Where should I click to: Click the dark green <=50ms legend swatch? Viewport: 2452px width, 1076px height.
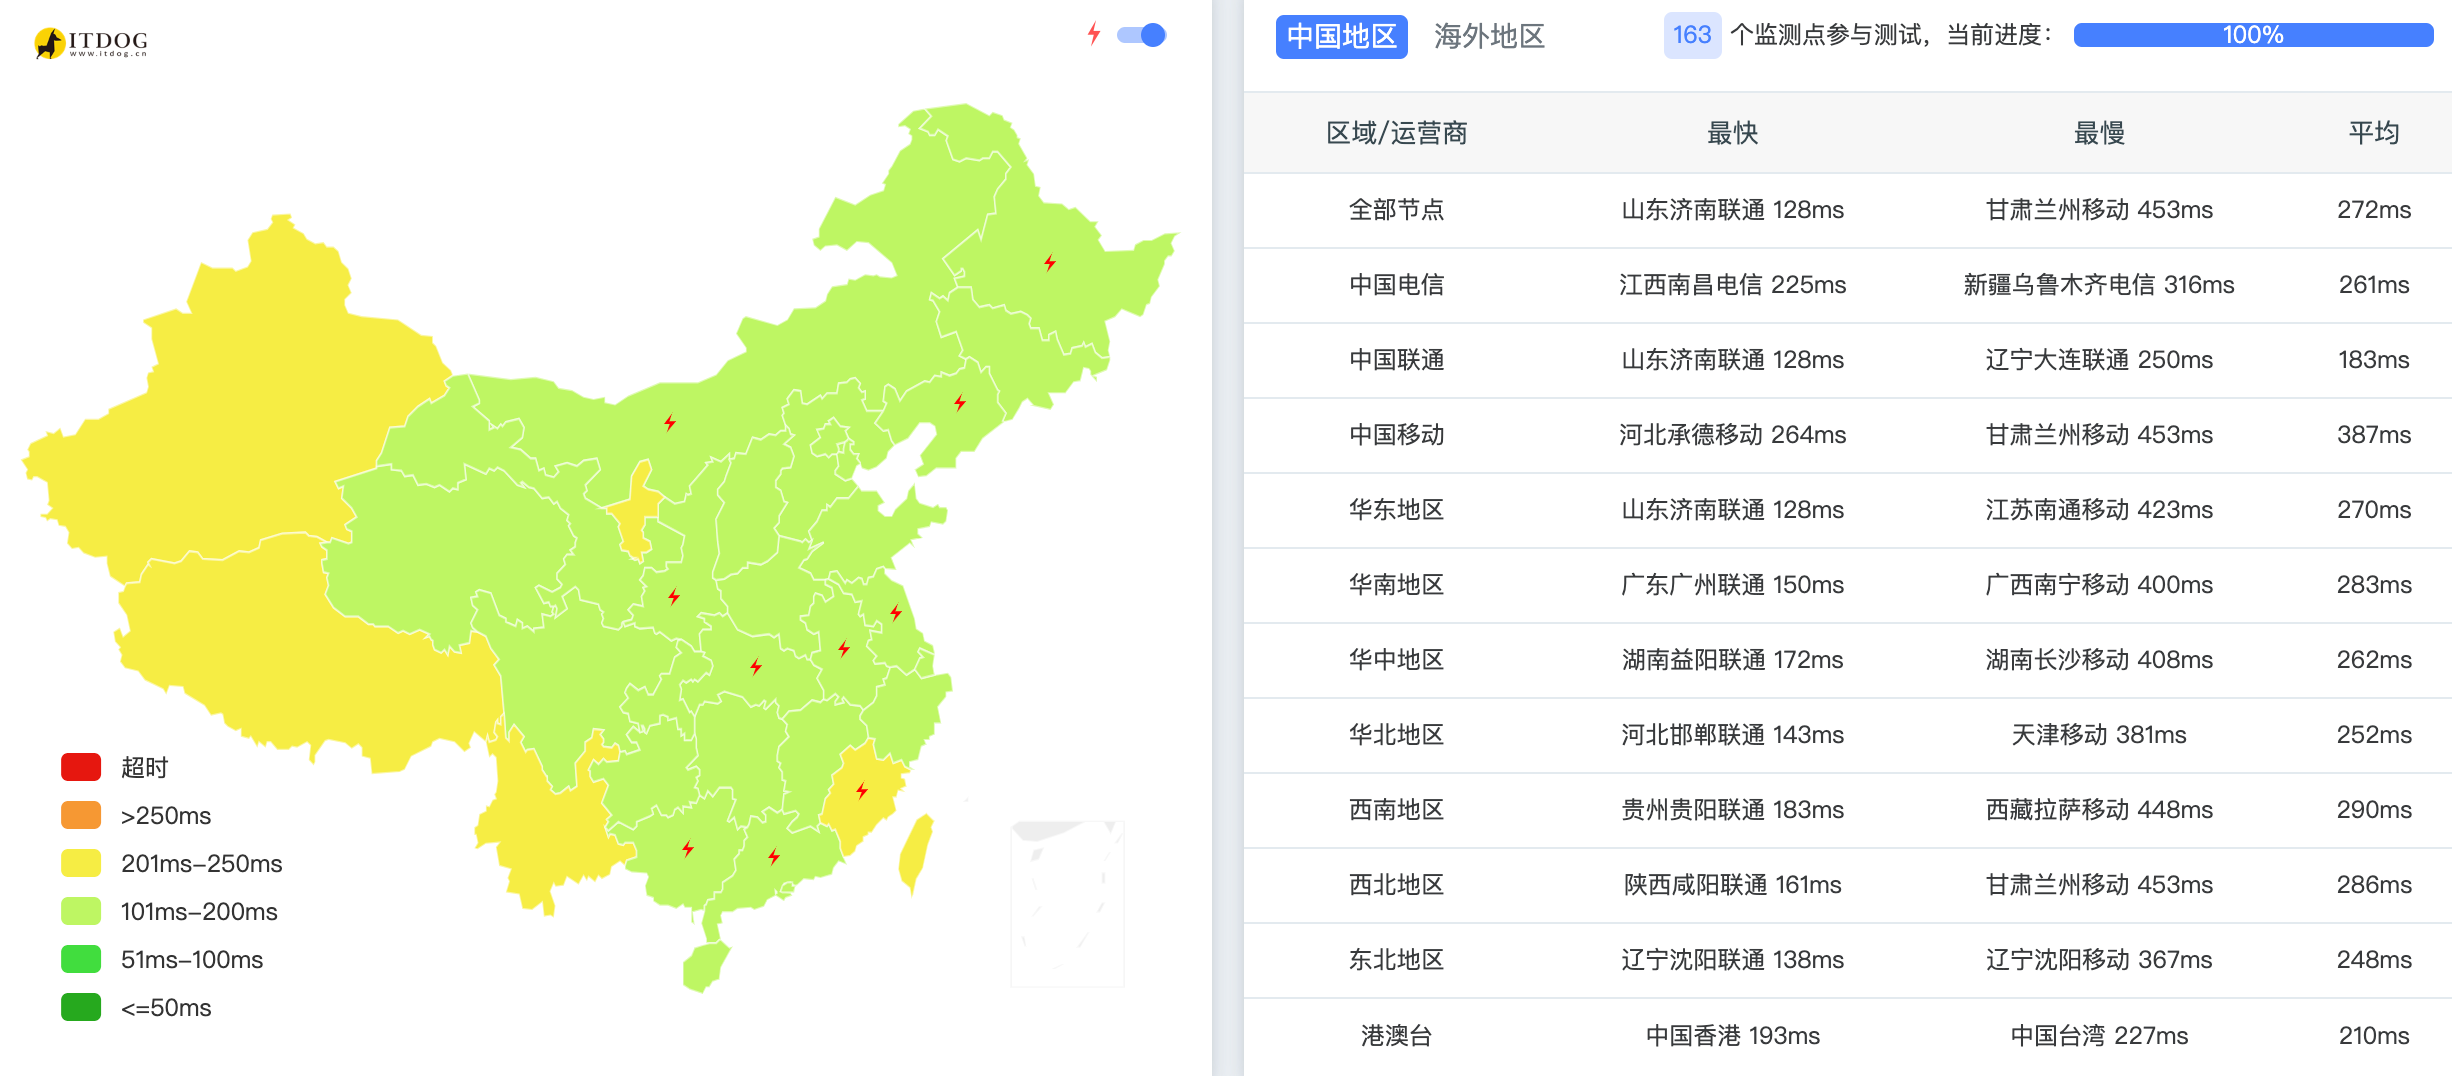81,1007
